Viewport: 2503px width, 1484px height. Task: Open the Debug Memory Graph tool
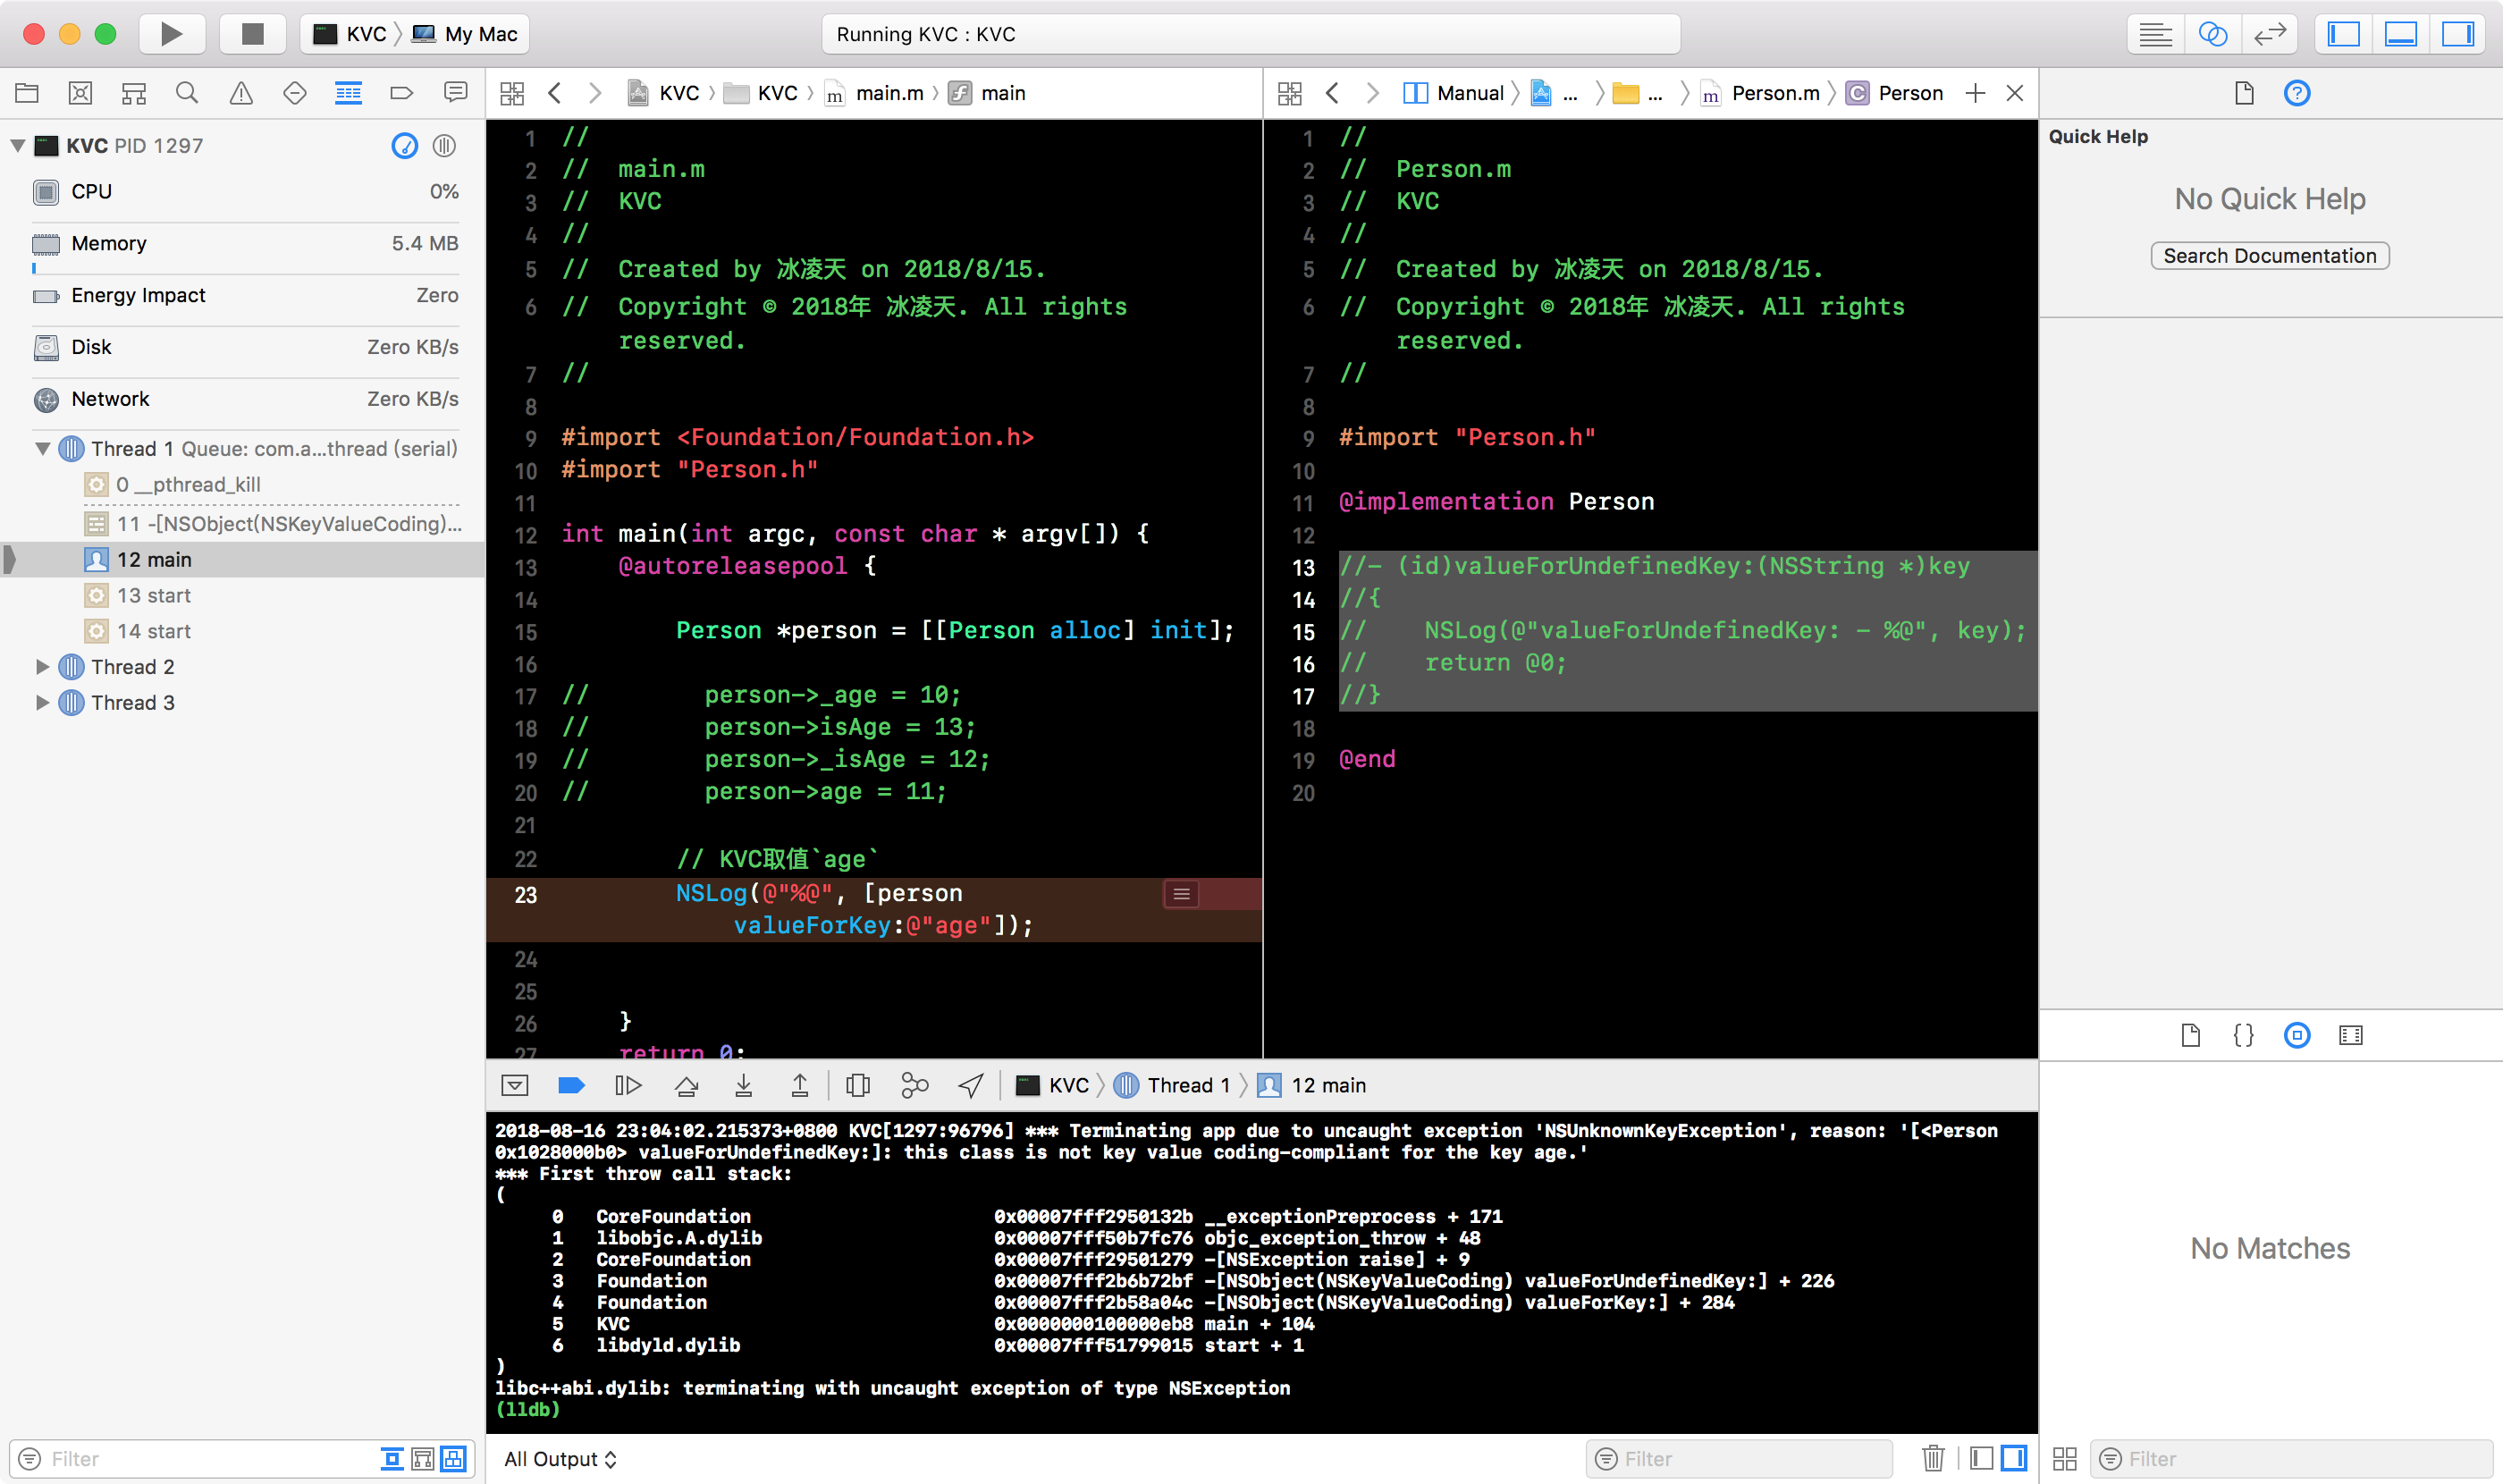[x=914, y=1085]
